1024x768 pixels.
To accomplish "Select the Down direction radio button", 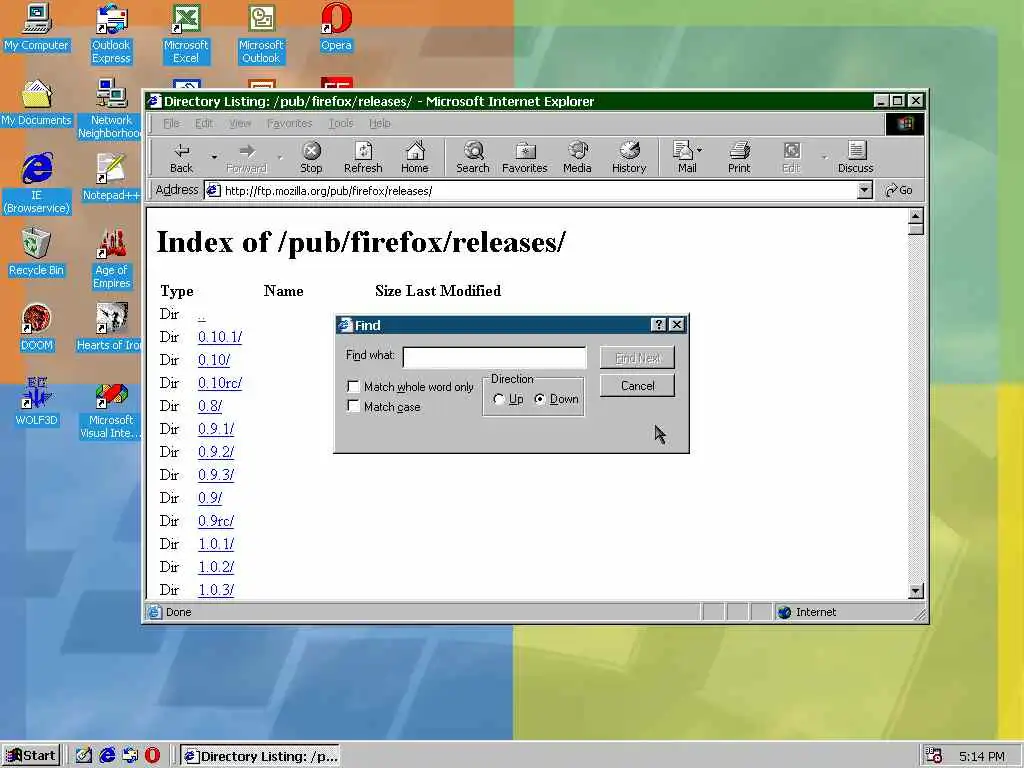I will [539, 399].
